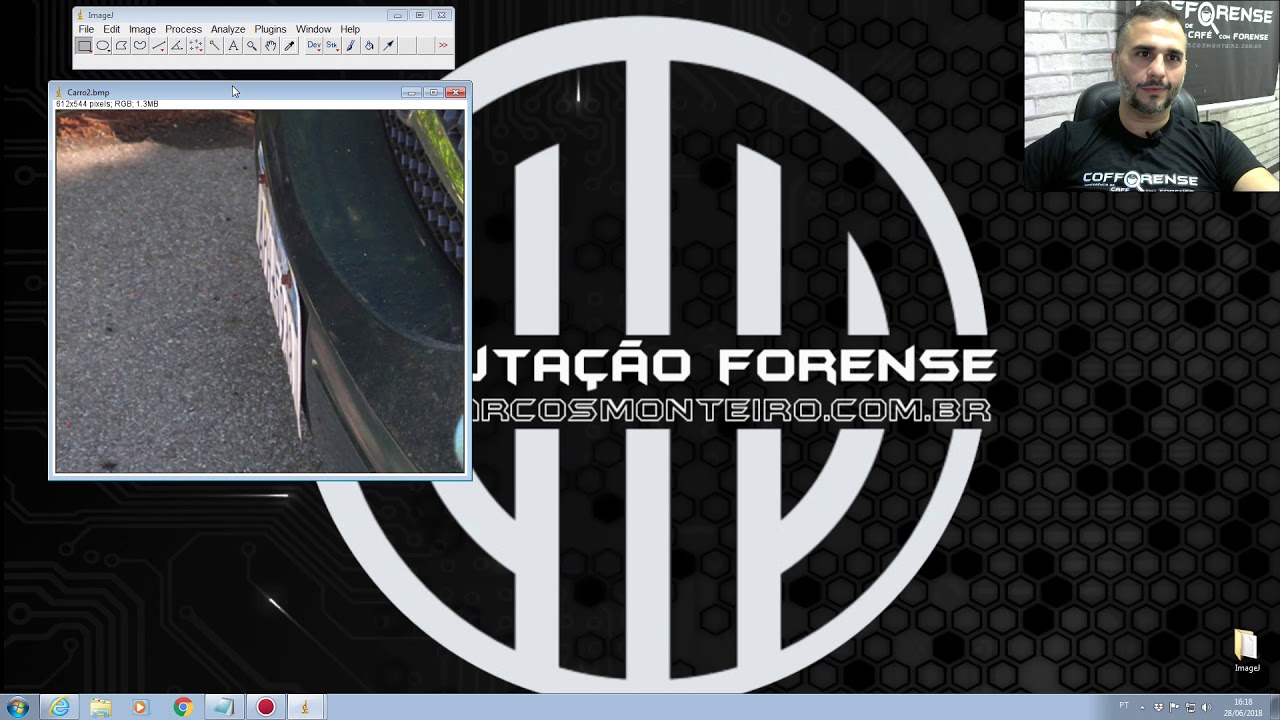Open the Image menu in ImageJ
This screenshot has width=1280, height=720.
(142, 29)
